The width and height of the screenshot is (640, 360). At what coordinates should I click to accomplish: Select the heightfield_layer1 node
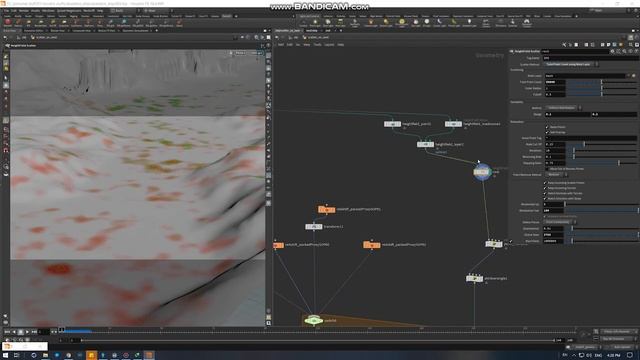pyautogui.click(x=425, y=144)
